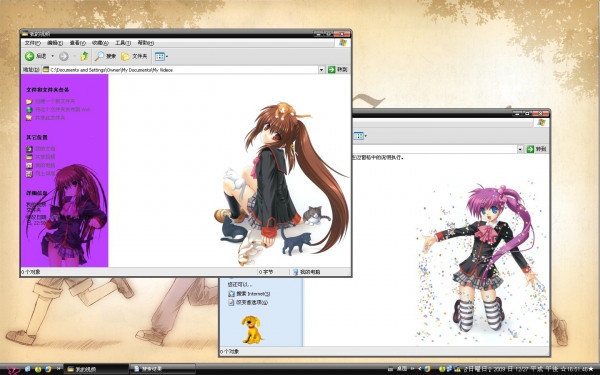Click the '0 字节' status bar size text
600x375 pixels.
tap(266, 272)
